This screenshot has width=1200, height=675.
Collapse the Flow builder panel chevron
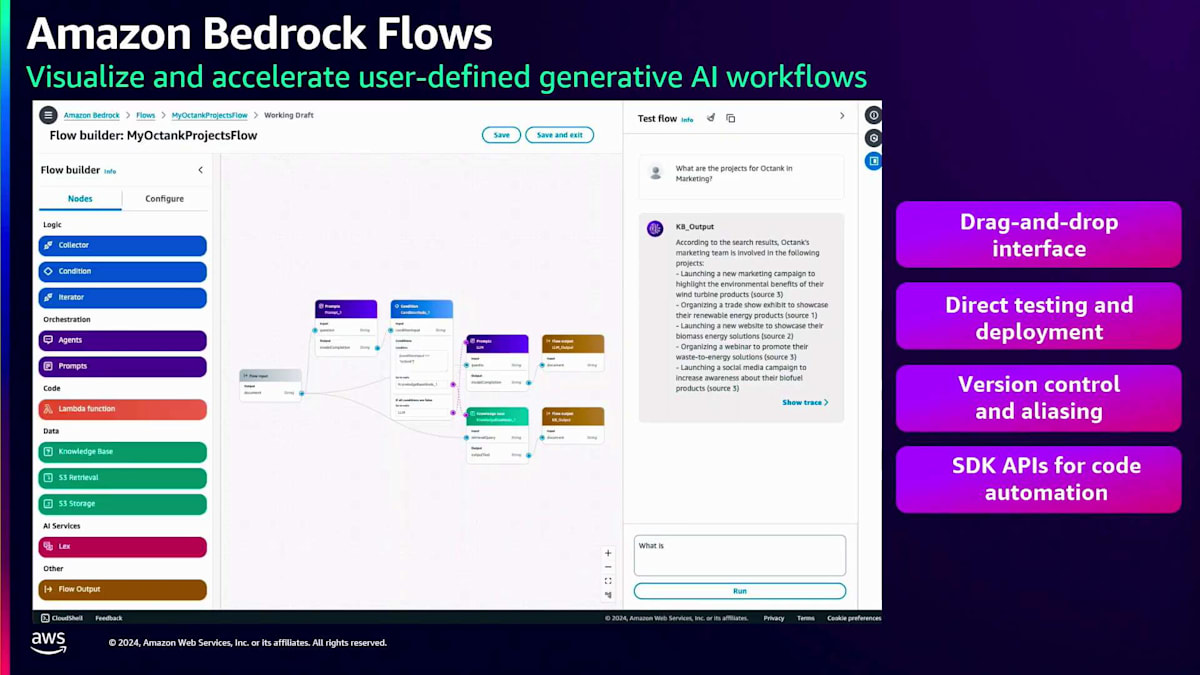coord(200,170)
